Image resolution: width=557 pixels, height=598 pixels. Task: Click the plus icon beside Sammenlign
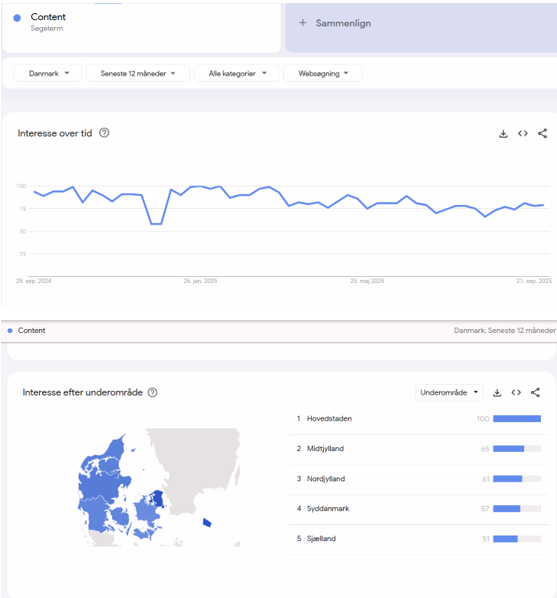(303, 23)
